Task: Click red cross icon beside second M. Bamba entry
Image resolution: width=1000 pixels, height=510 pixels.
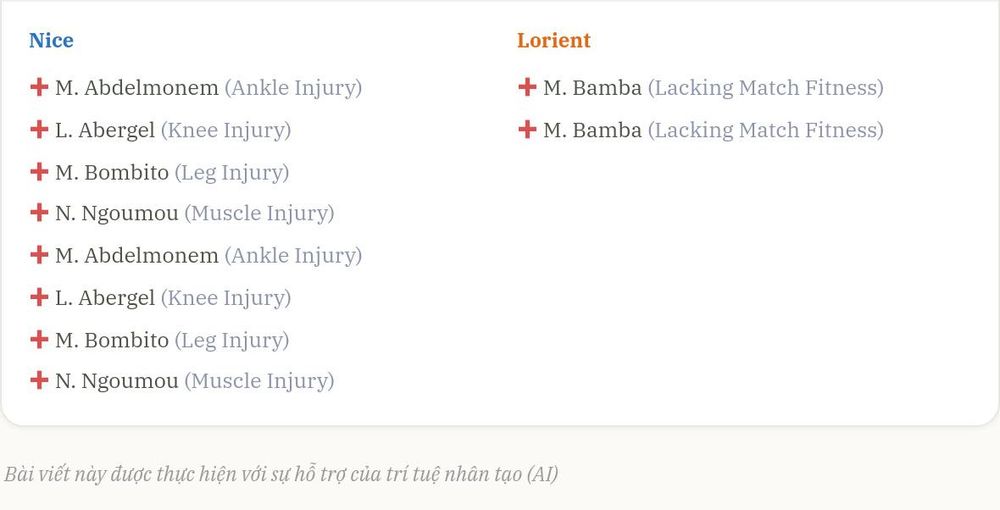Action: [527, 129]
